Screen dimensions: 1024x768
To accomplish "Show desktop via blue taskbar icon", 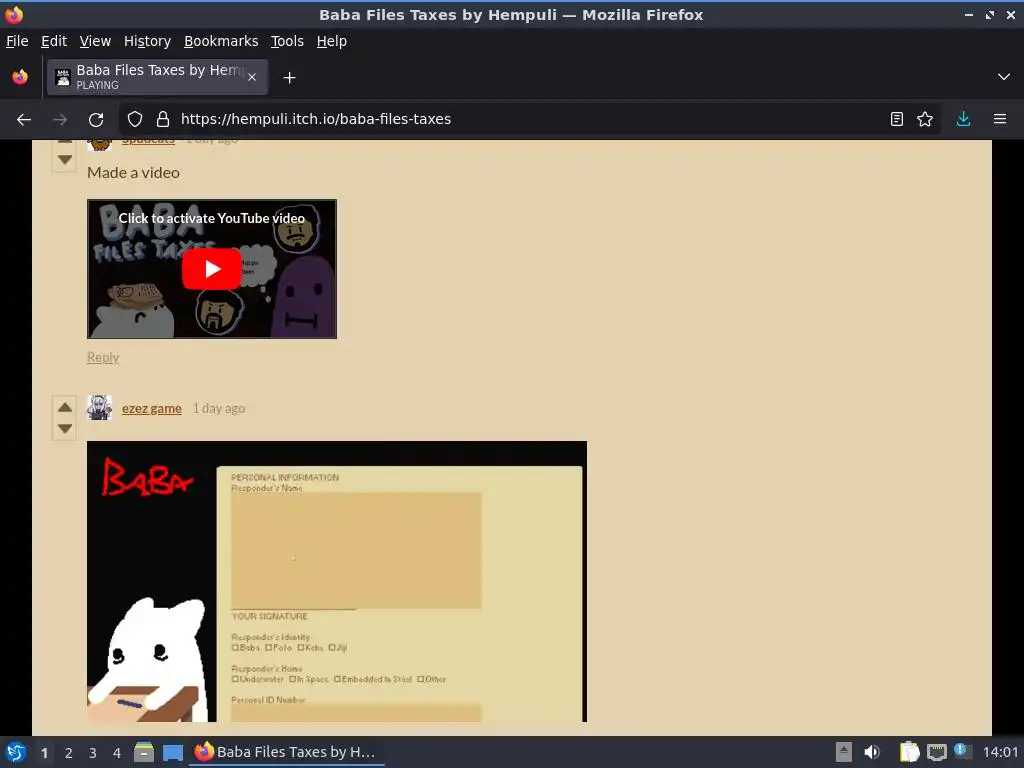I will click(172, 752).
